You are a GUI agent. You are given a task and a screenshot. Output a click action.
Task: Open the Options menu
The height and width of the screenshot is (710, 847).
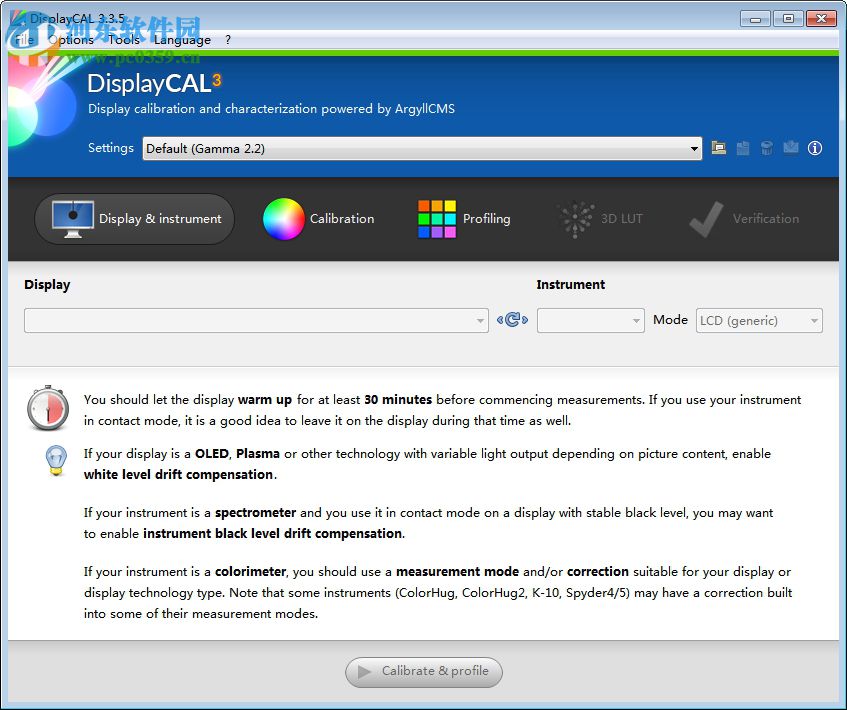[x=71, y=39]
